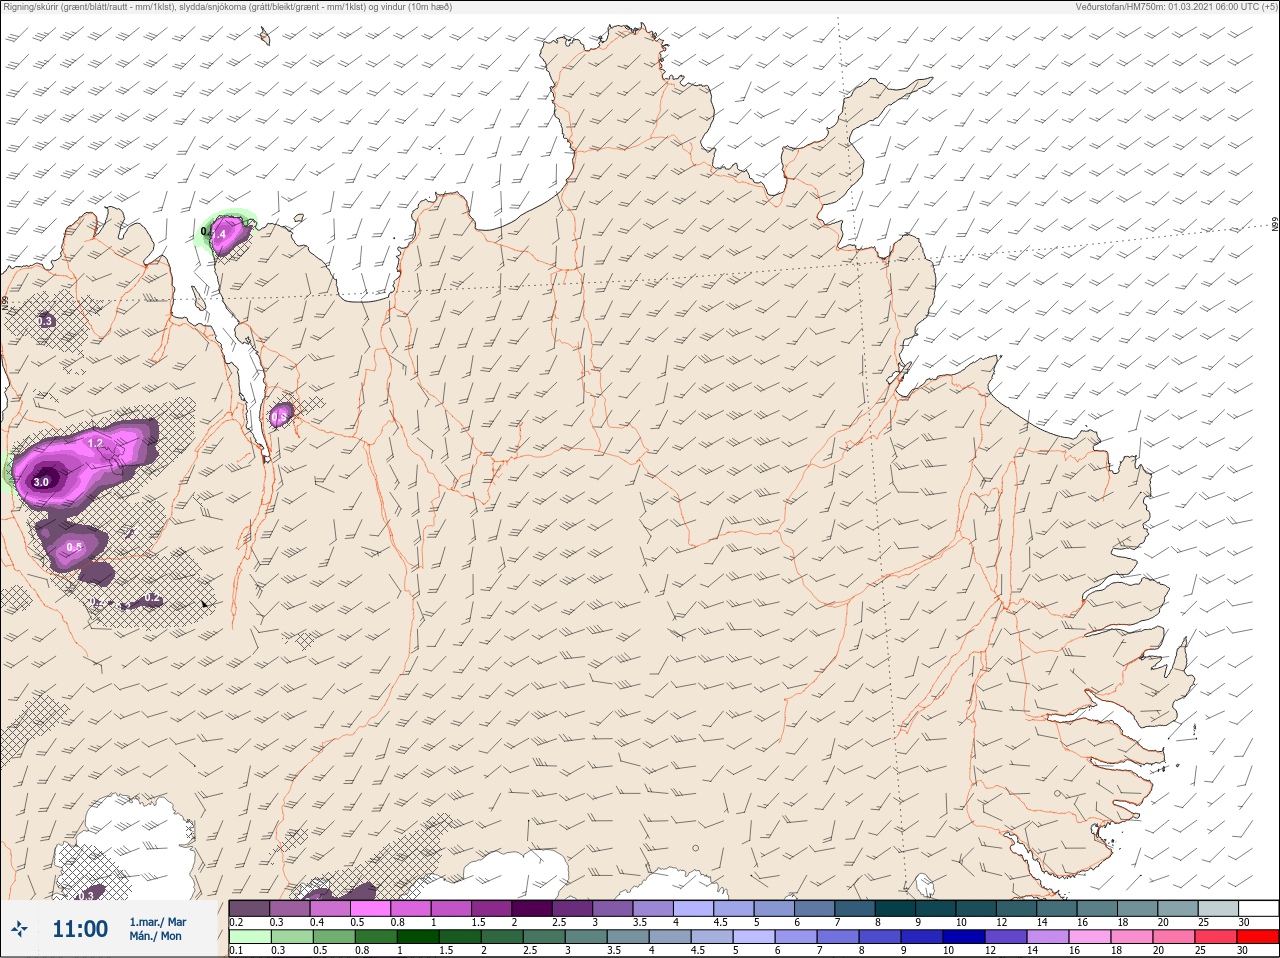Click the wind-star icon beside the 11:00 time

[x=19, y=929]
